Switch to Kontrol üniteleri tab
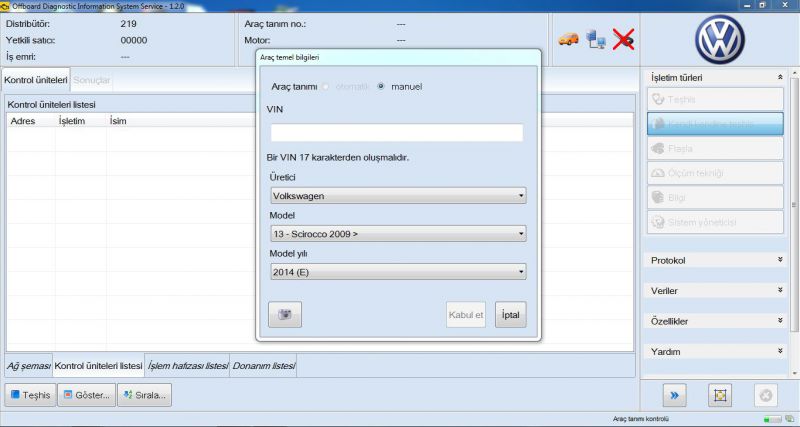Image resolution: width=800 pixels, height=427 pixels. click(36, 81)
